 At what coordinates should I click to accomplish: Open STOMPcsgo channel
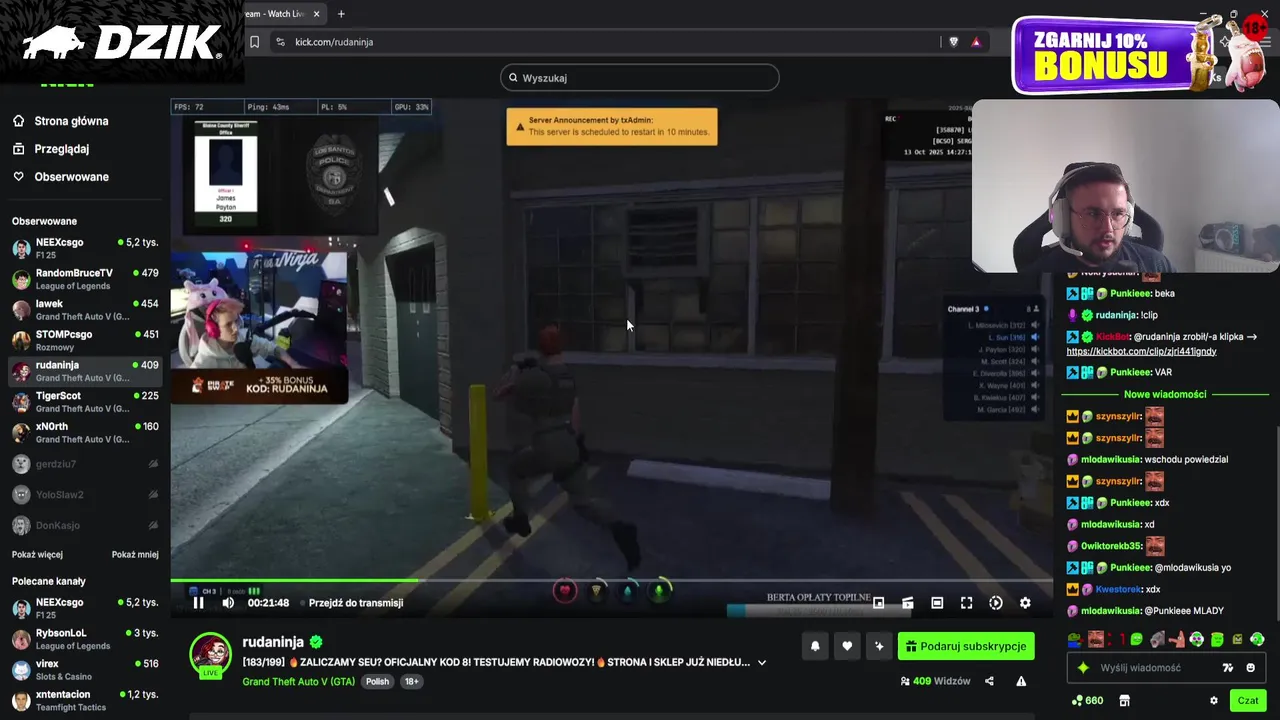point(85,340)
